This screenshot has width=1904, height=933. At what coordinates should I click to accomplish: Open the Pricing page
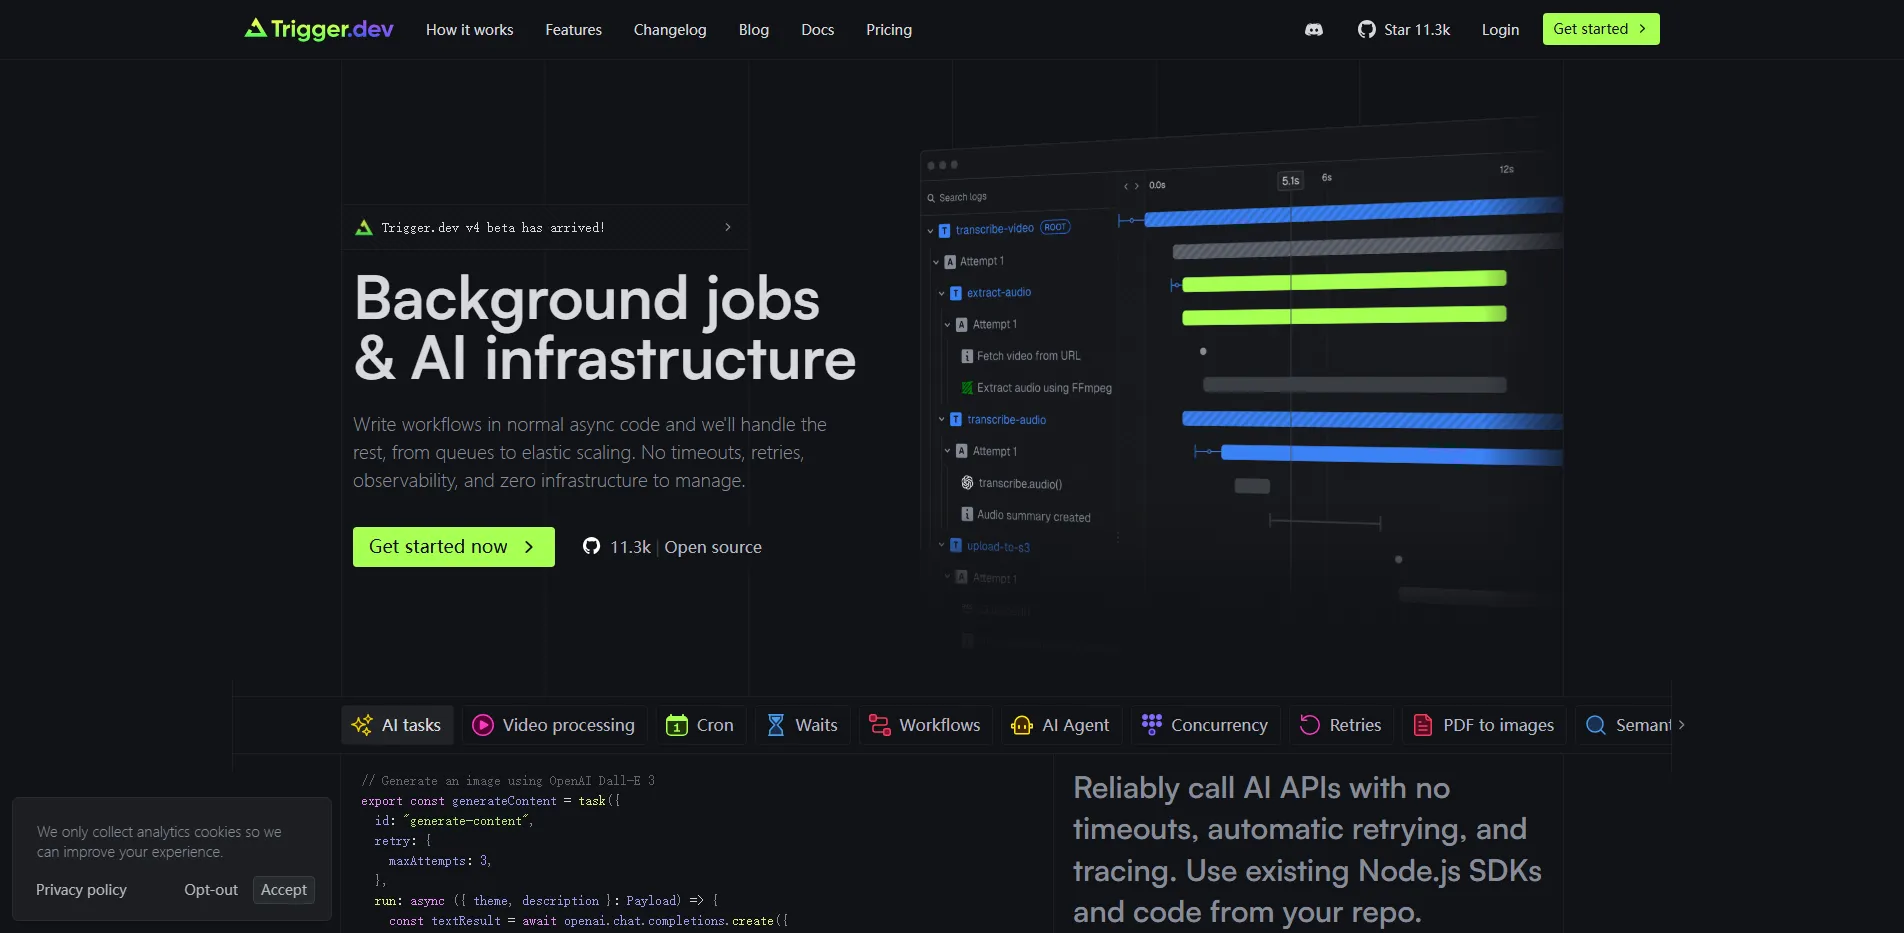[x=889, y=30]
